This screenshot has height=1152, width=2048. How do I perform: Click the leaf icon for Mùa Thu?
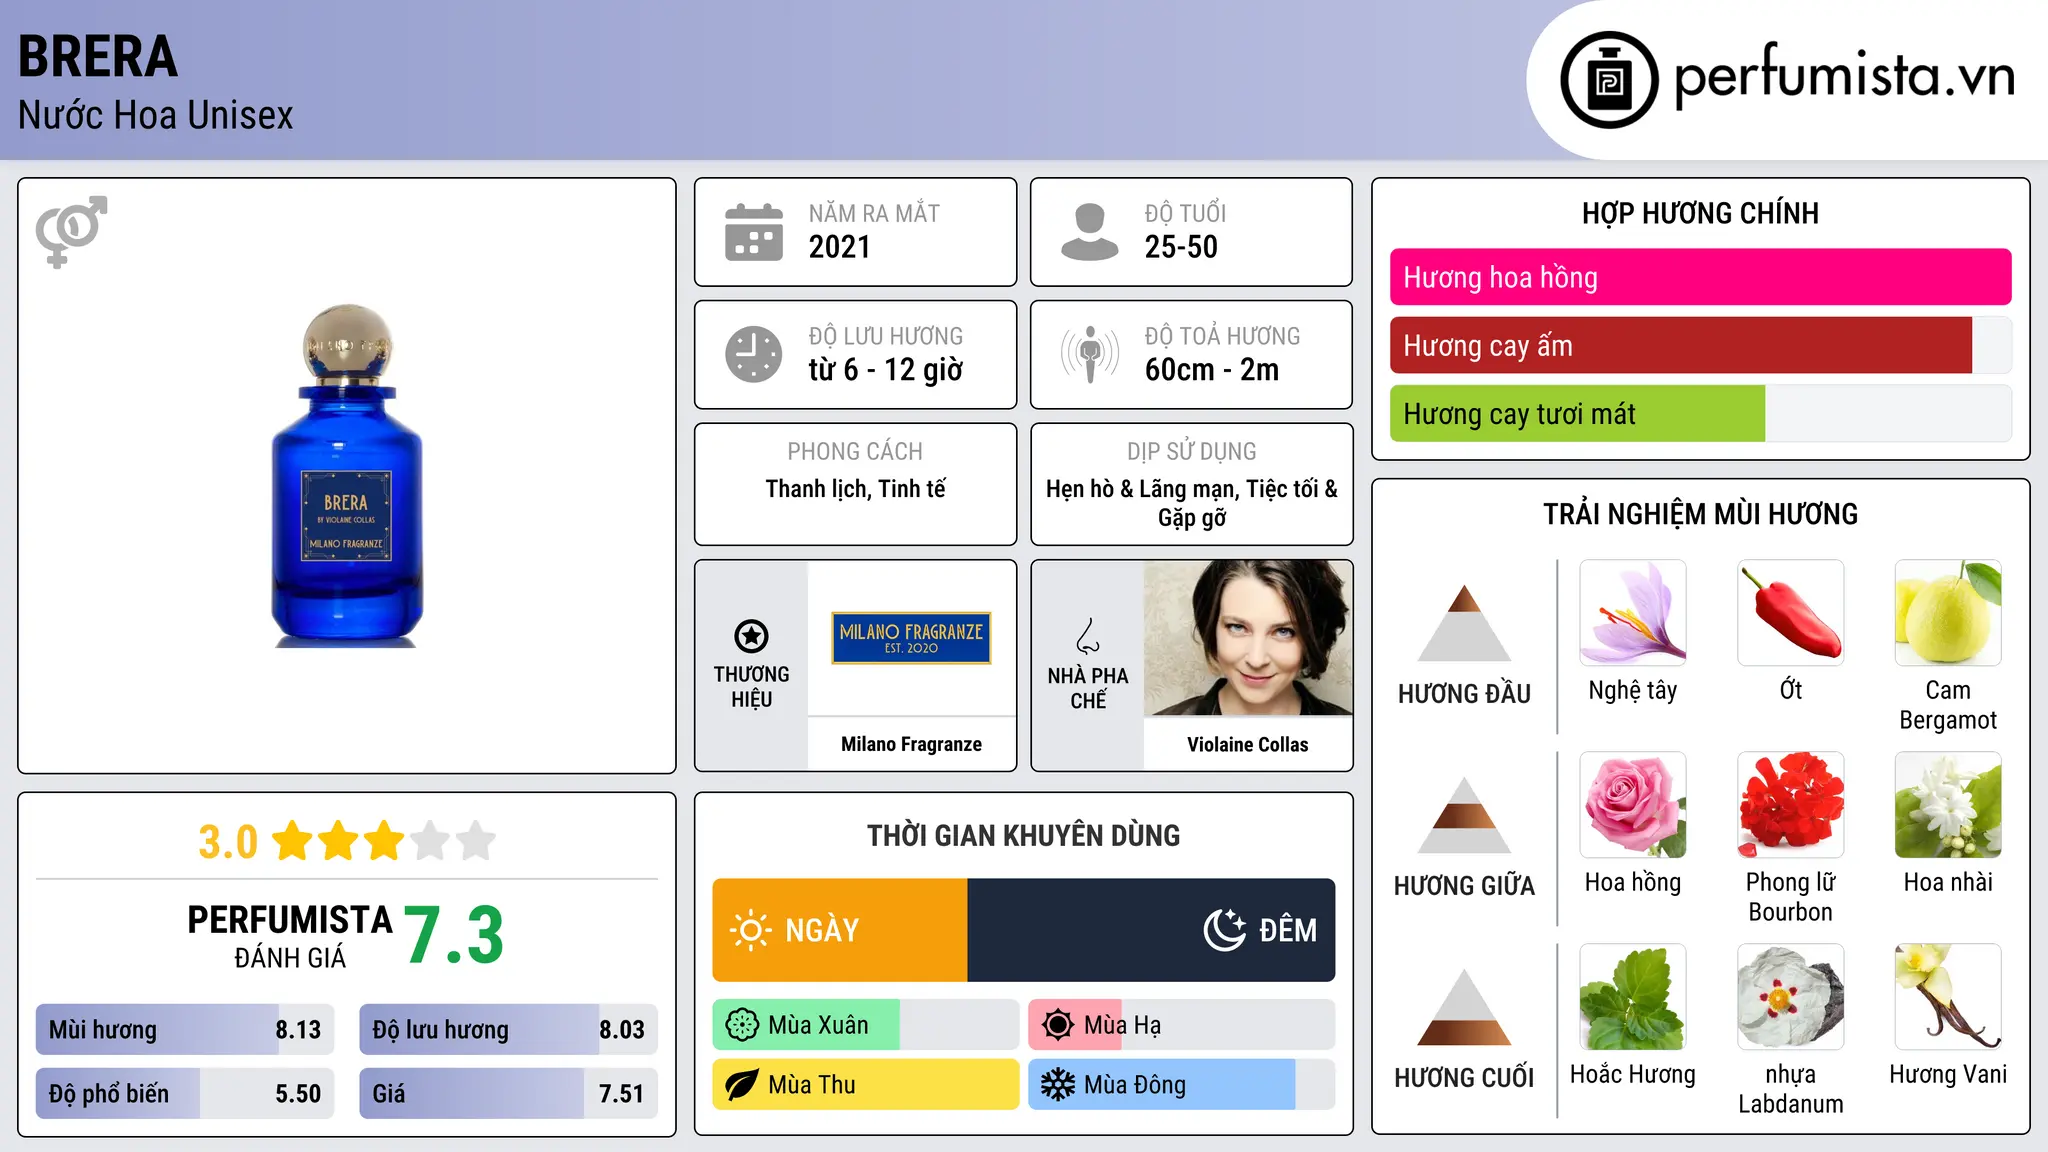coord(742,1085)
